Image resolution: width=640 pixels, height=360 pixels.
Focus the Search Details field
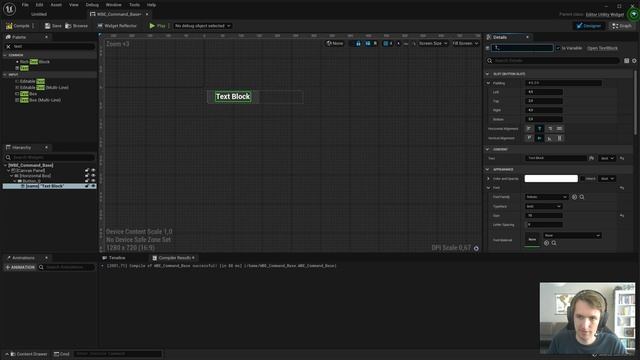(x=553, y=61)
